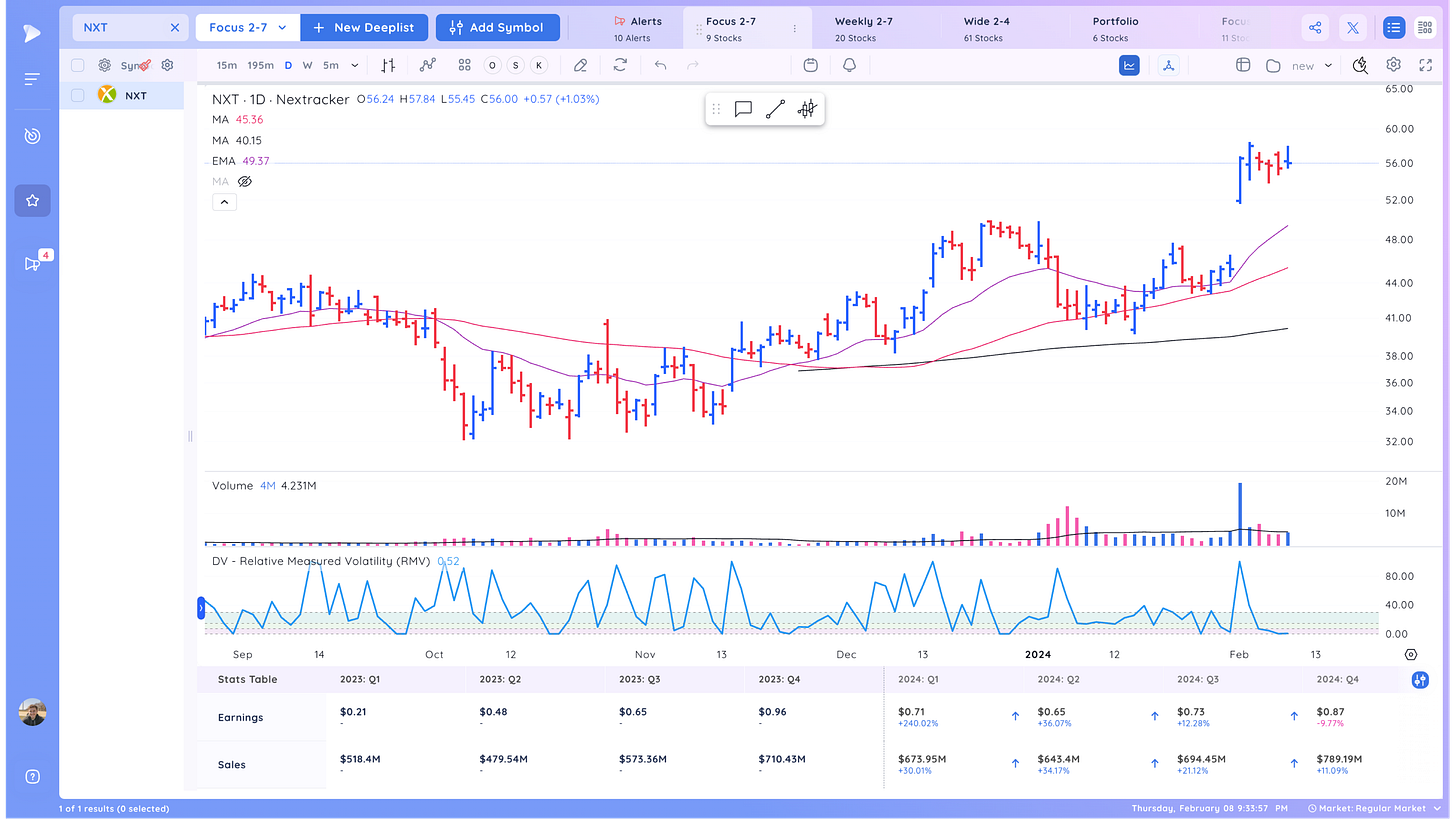Screen dimensions: 1456x819
Task: Expand the timeframe dropdown chevron
Action: (355, 65)
